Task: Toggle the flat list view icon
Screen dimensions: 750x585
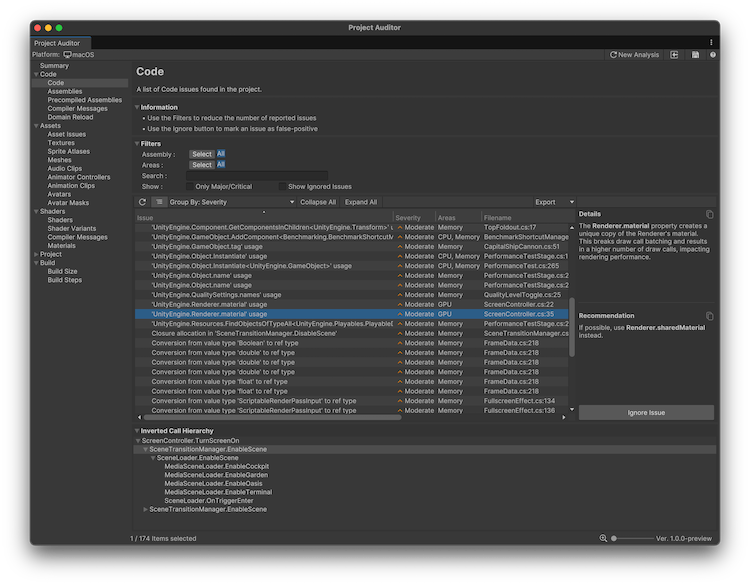Action: click(x=160, y=202)
